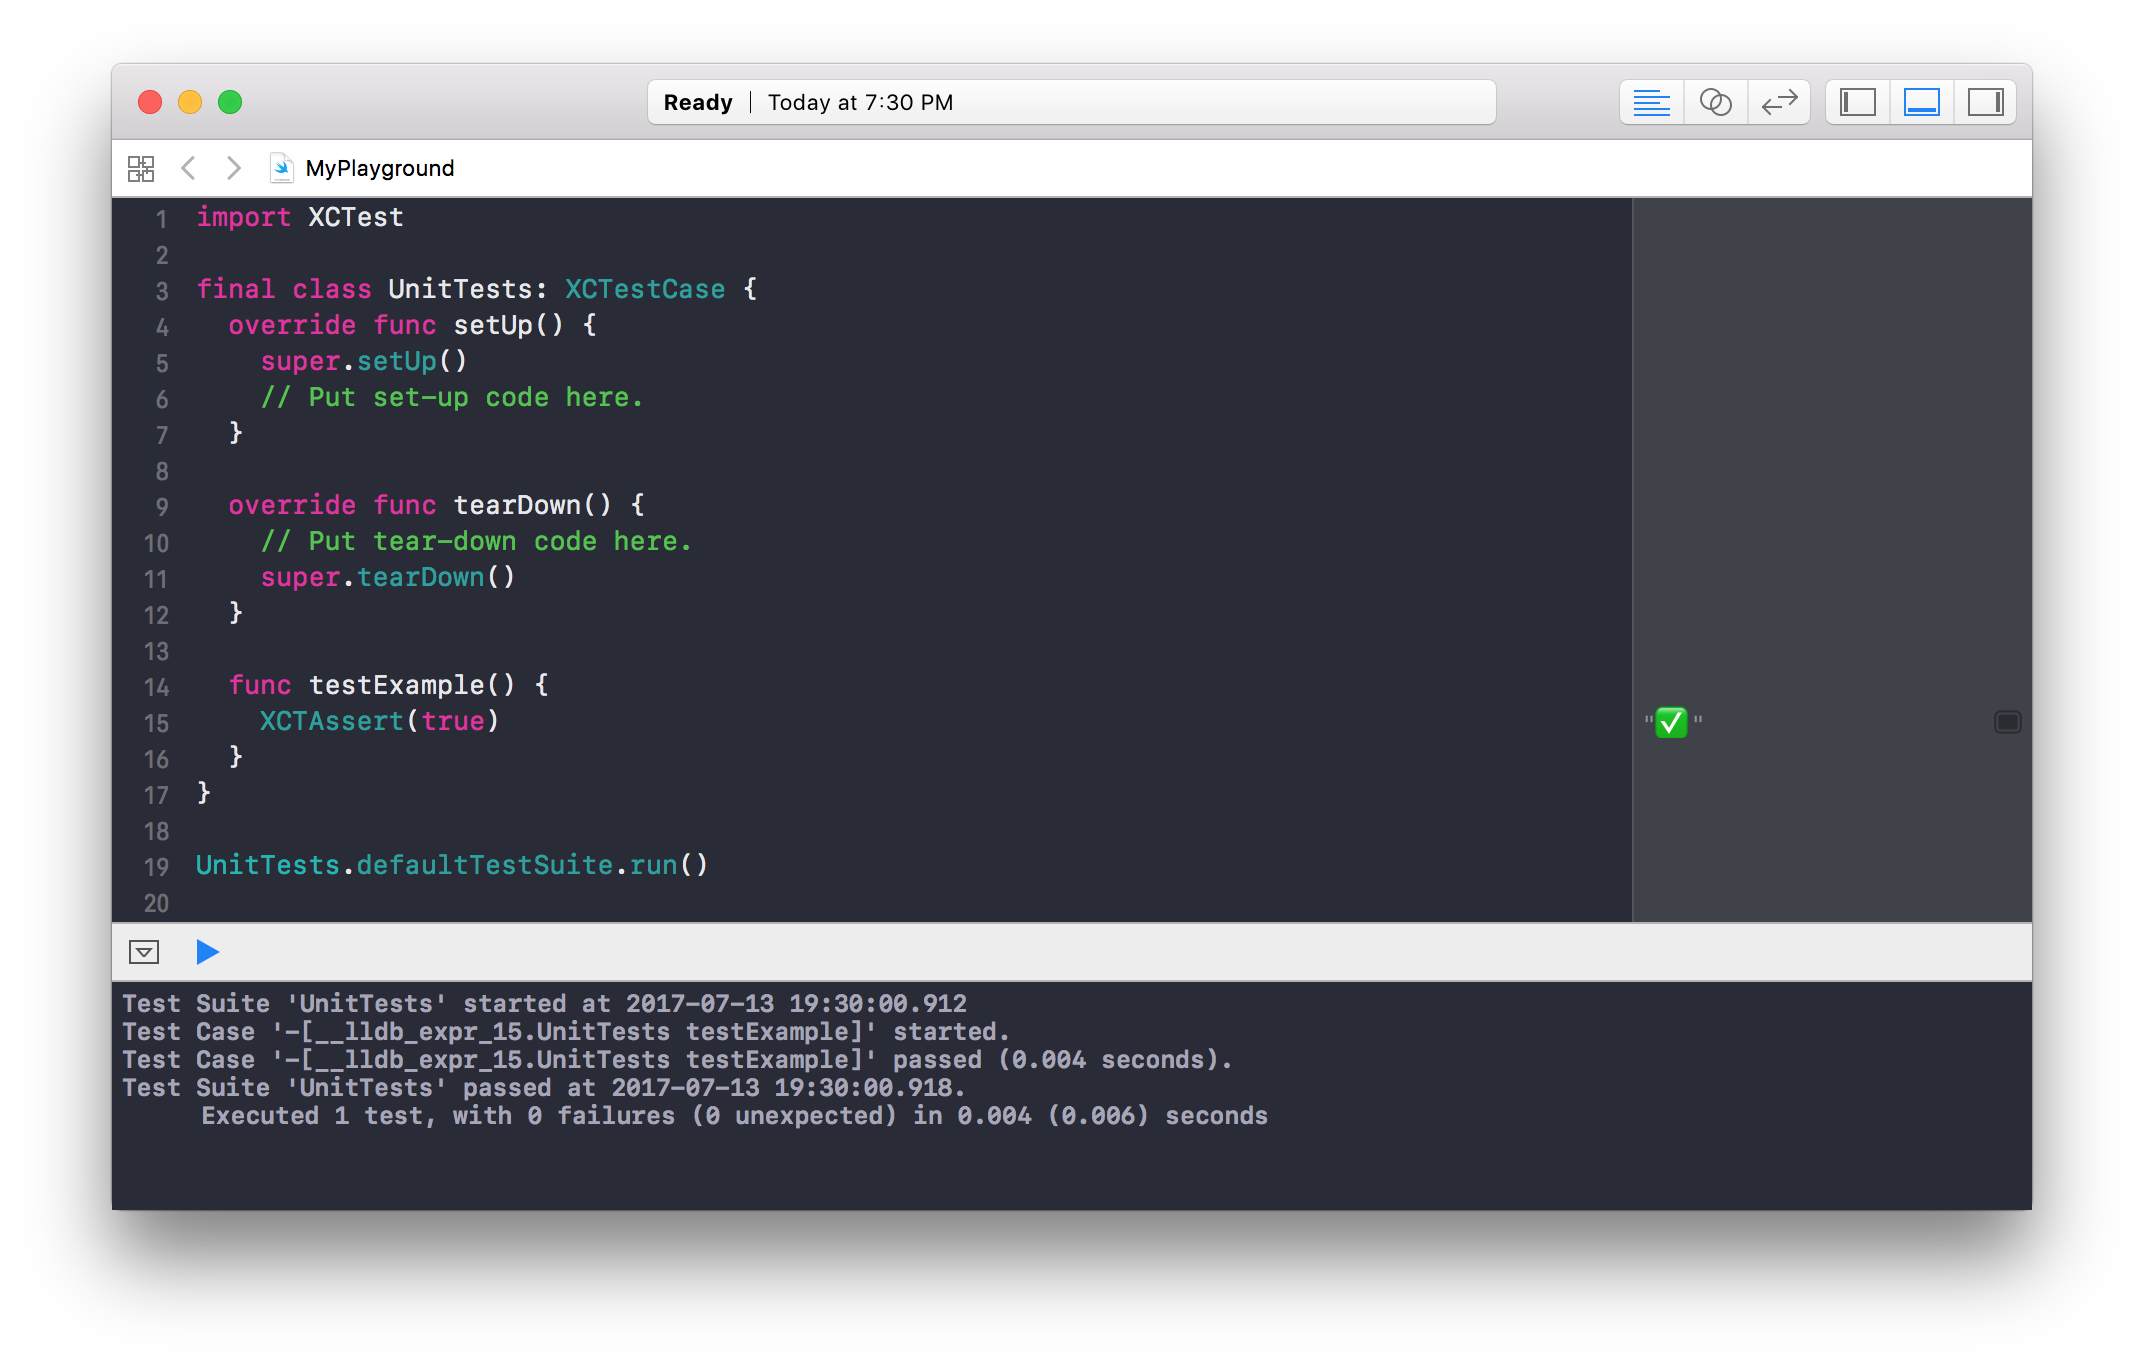Click the green checkmark result
This screenshot has width=2144, height=1370.
coord(1671,722)
